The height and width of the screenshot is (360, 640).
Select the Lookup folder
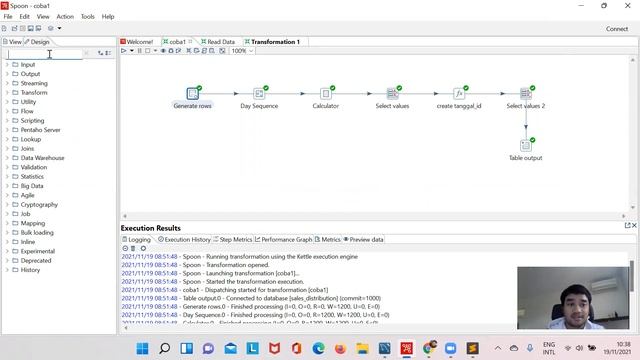coord(31,139)
